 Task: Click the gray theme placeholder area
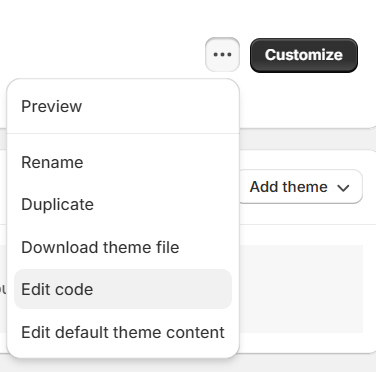pyautogui.click(x=301, y=289)
